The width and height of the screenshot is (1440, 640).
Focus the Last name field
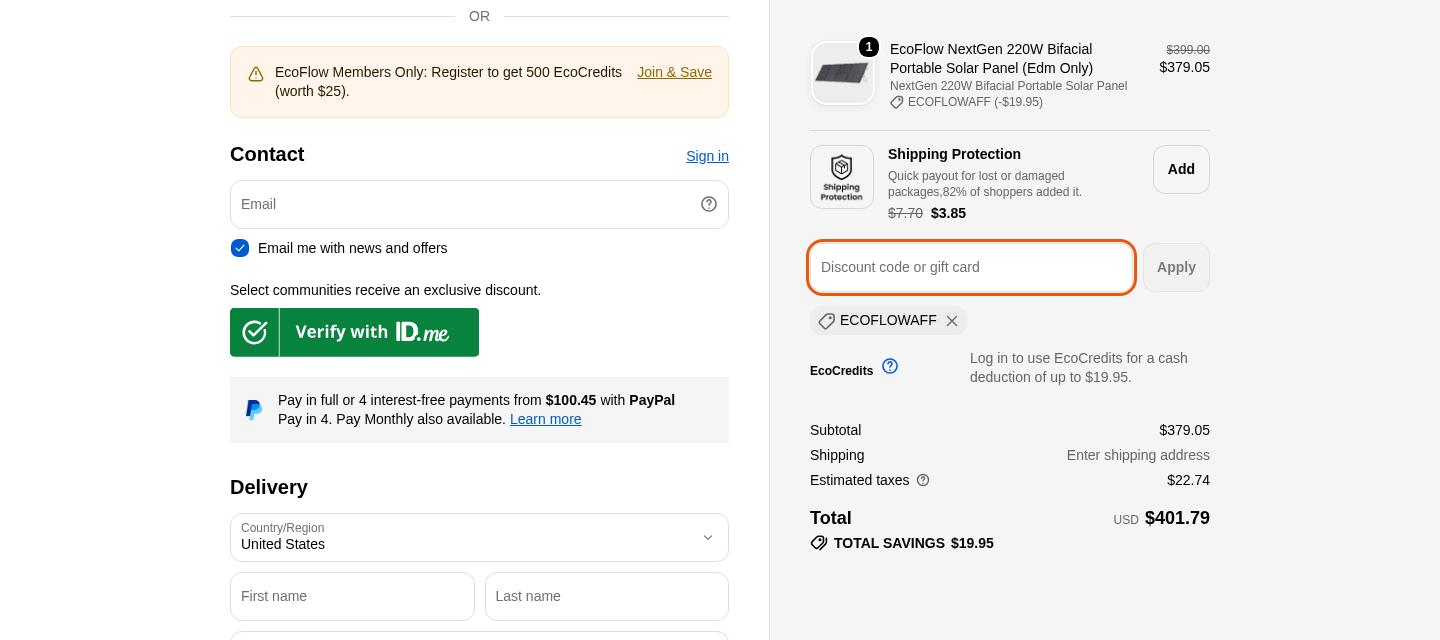coord(607,597)
